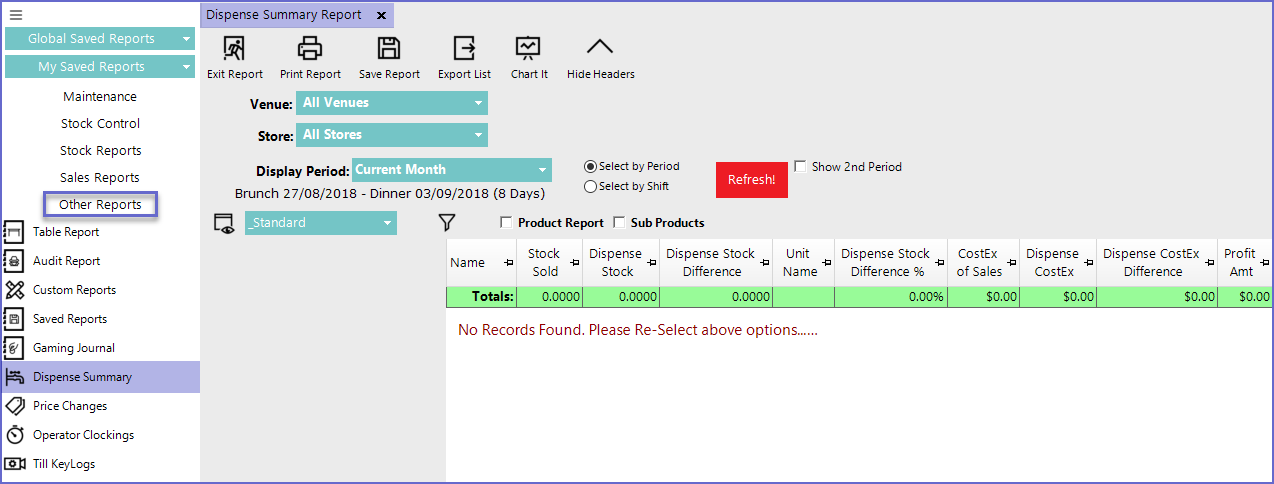The image size is (1274, 484).
Task: Open Export List from the toolbar
Action: point(464,49)
